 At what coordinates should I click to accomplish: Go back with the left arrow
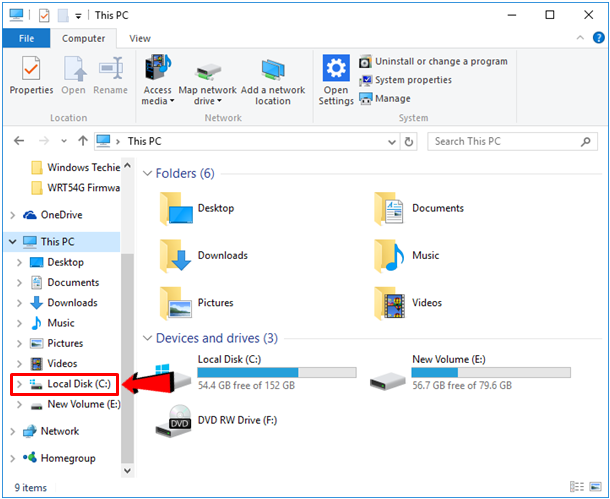tap(19, 141)
